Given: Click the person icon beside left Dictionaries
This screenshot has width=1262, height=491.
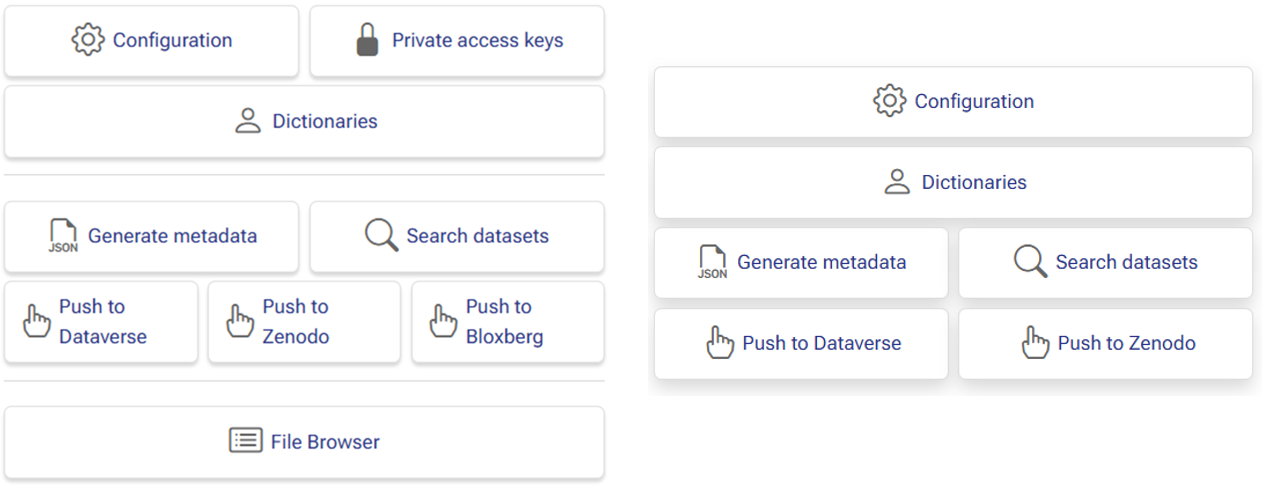Looking at the screenshot, I should (x=247, y=121).
